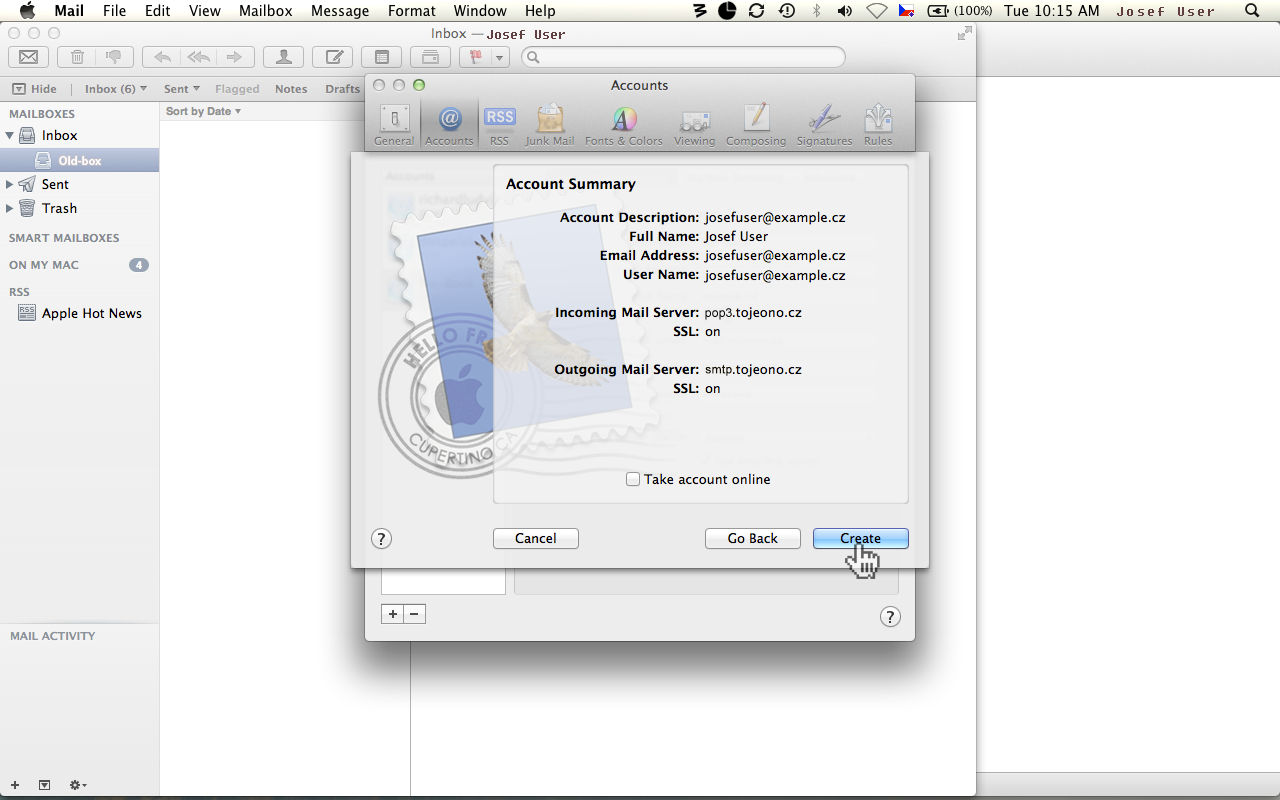Image resolution: width=1280 pixels, height=800 pixels.
Task: Open the File menu
Action: (114, 11)
